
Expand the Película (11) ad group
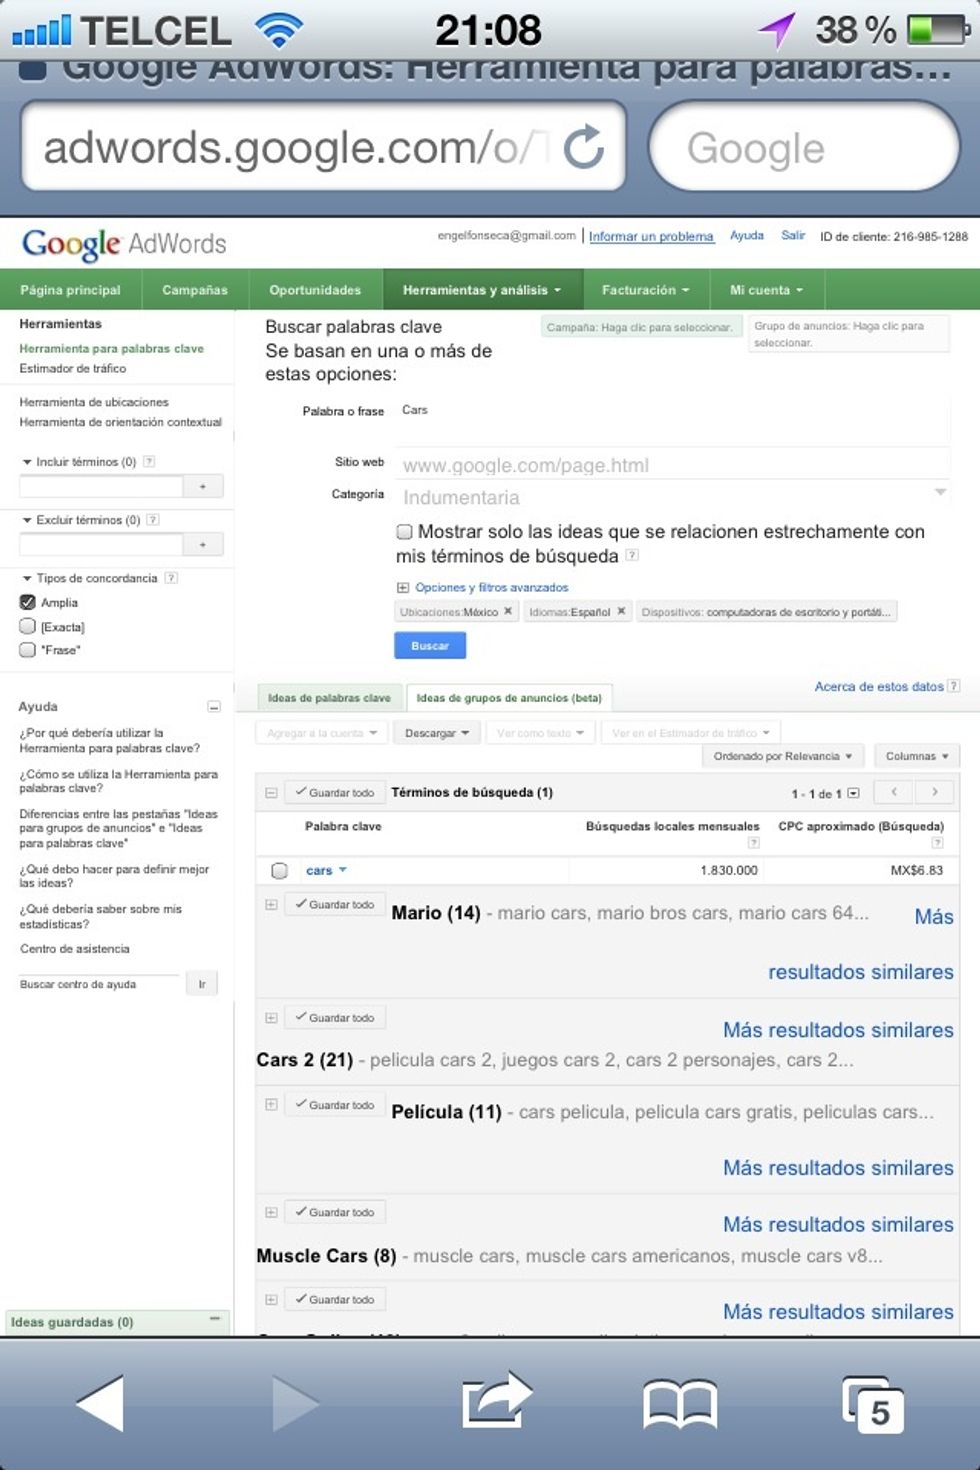click(x=271, y=1105)
